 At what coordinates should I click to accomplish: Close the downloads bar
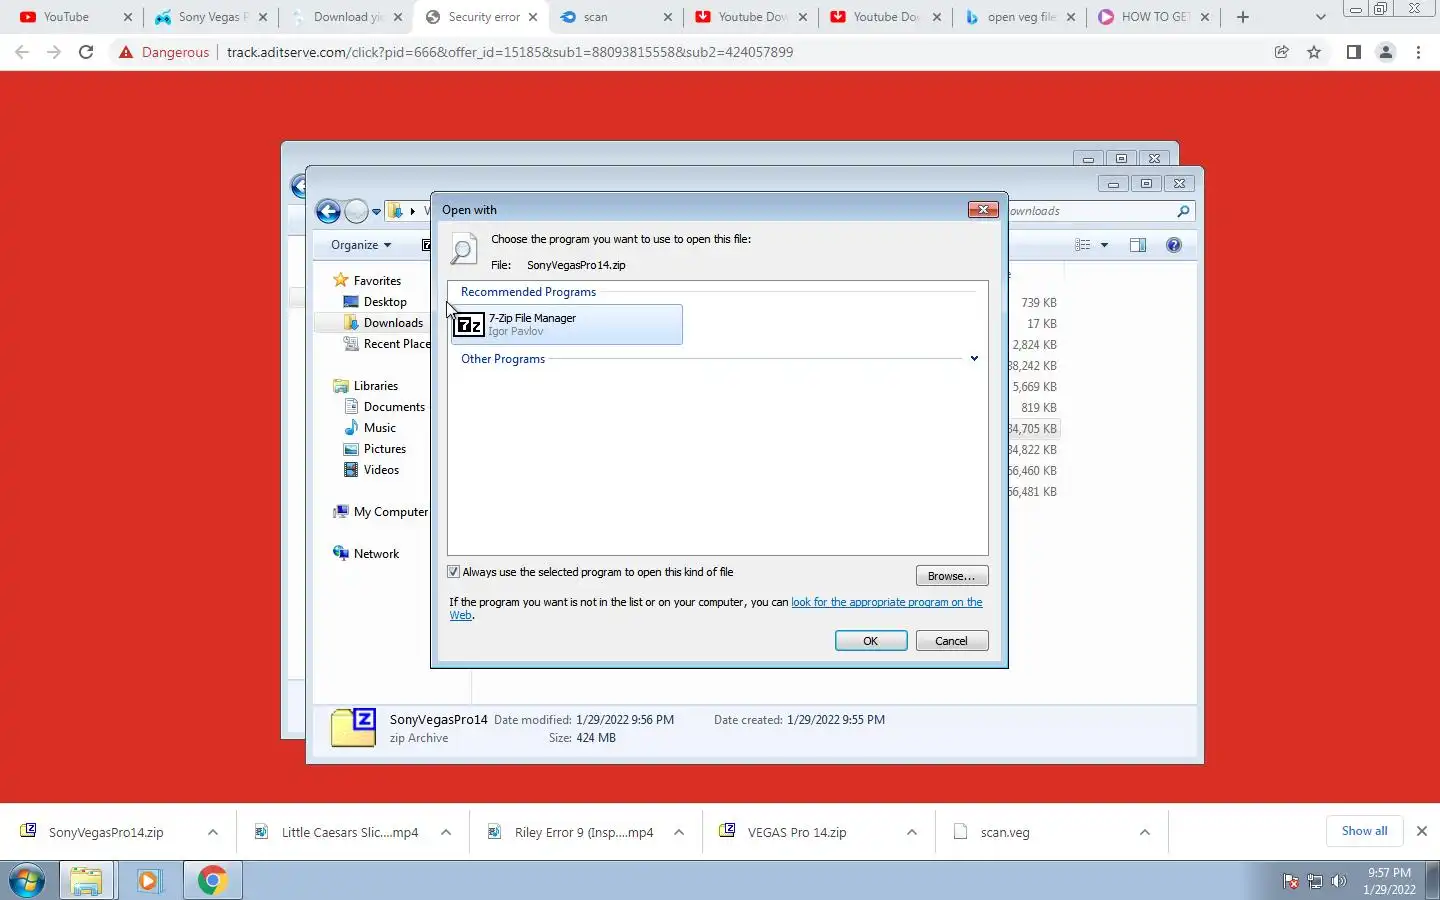click(1421, 831)
